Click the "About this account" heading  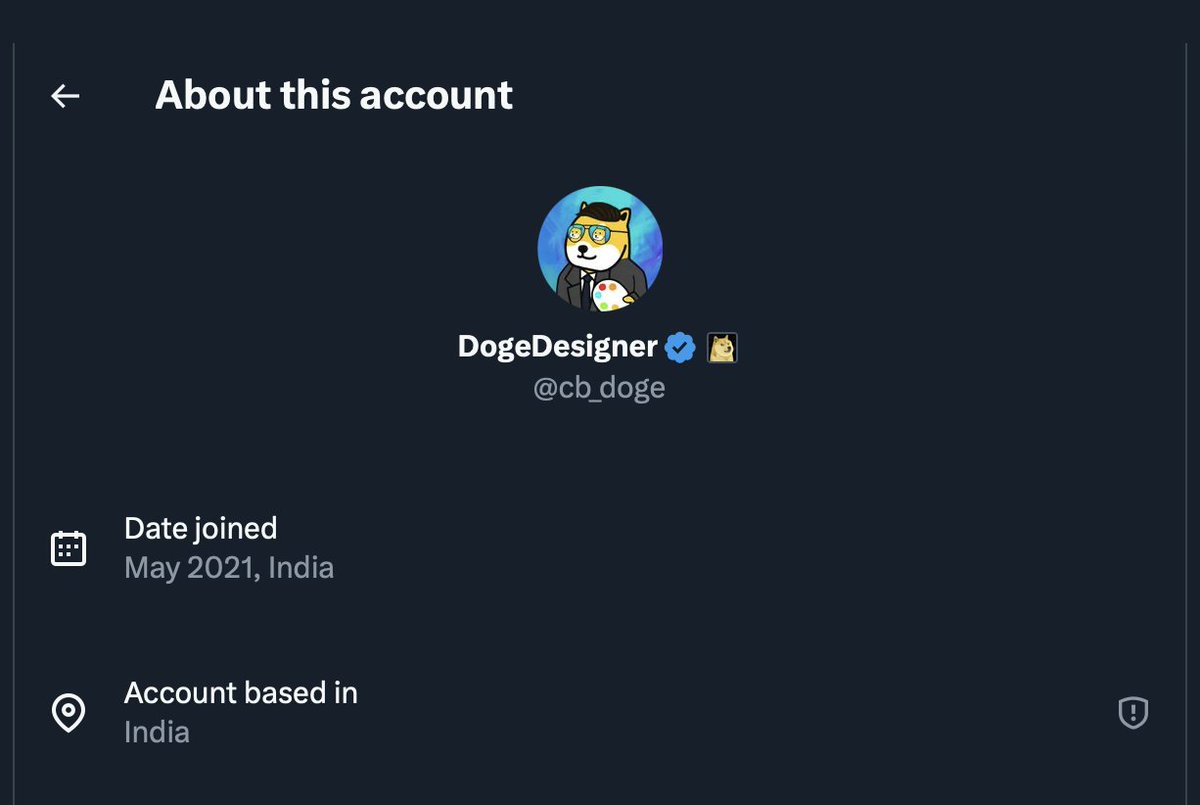tap(334, 95)
